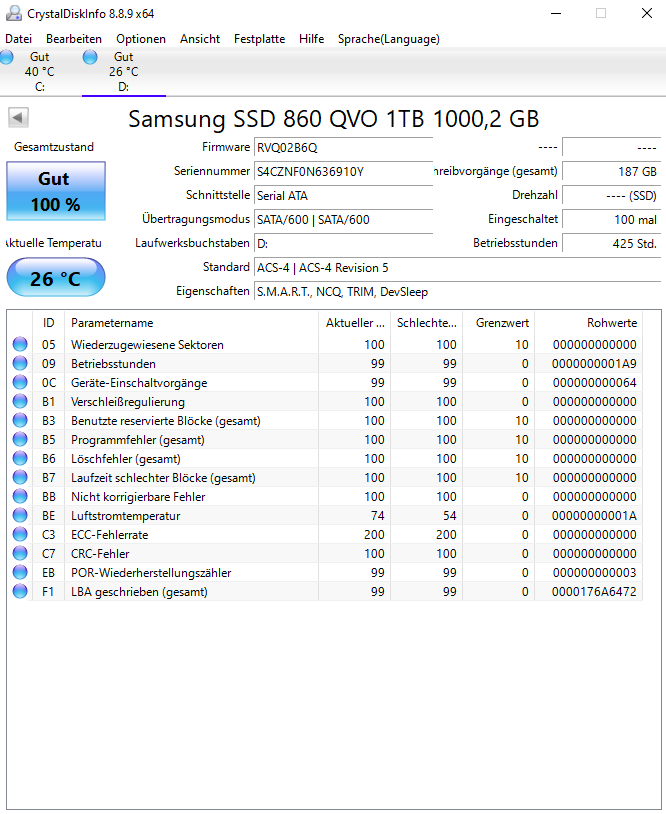The height and width of the screenshot is (814, 666).
Task: Click the CrystalDiskInfo app icon in title bar
Action: click(x=13, y=13)
